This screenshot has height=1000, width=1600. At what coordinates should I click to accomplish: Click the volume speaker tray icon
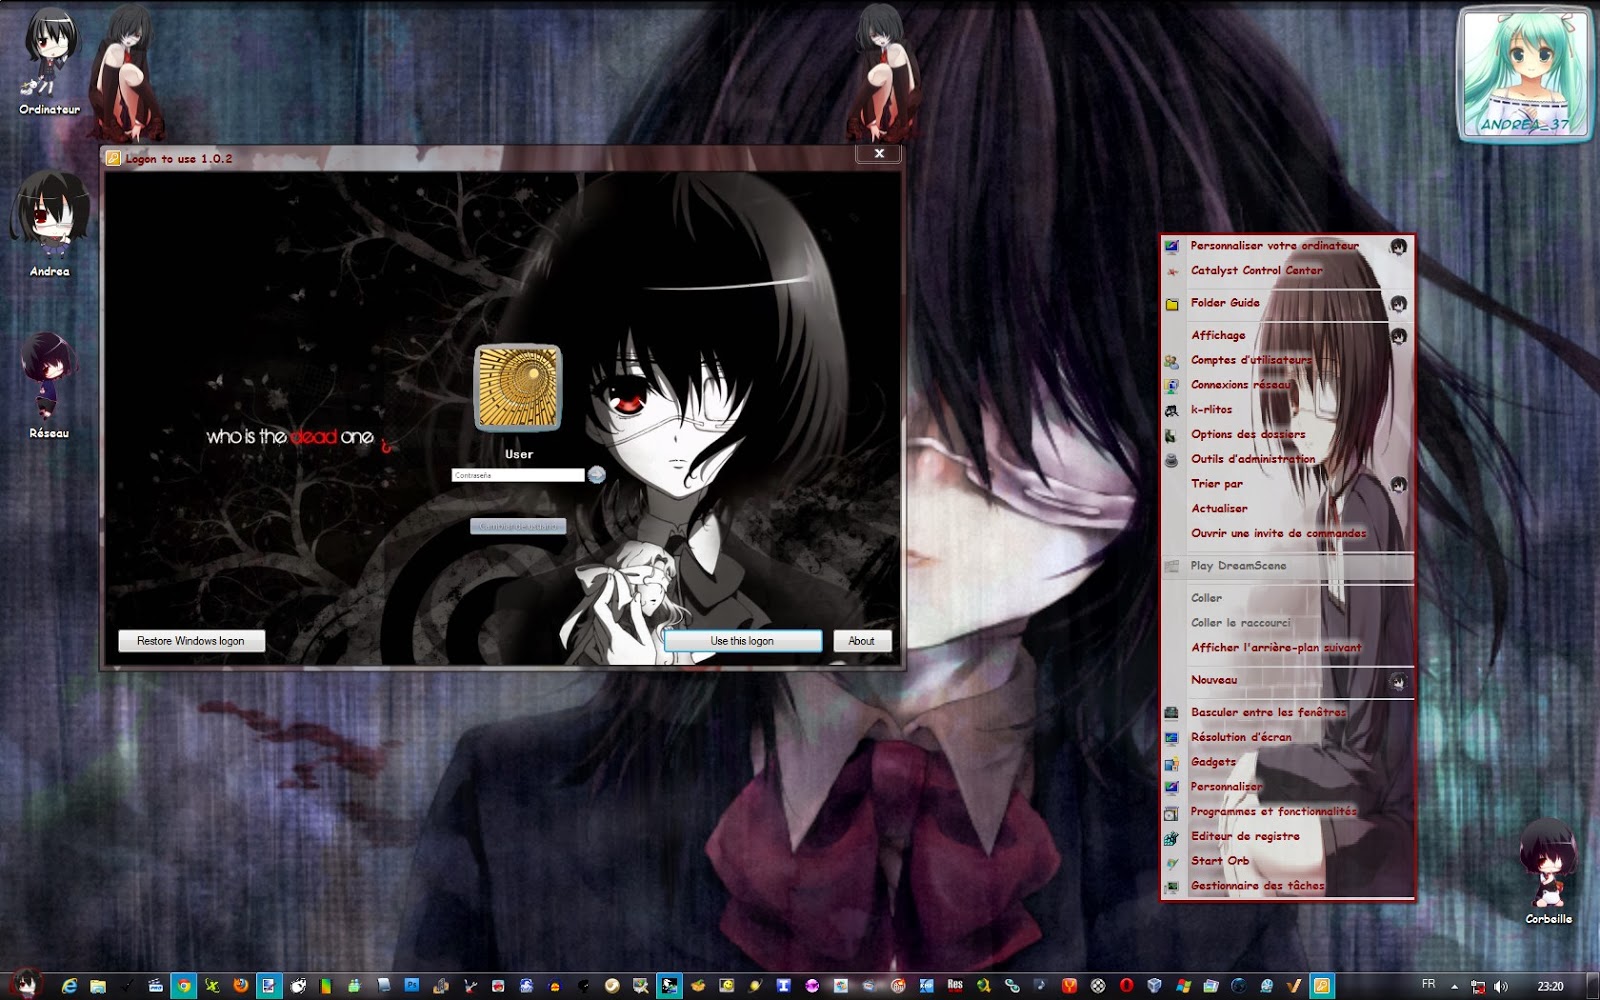1501,987
